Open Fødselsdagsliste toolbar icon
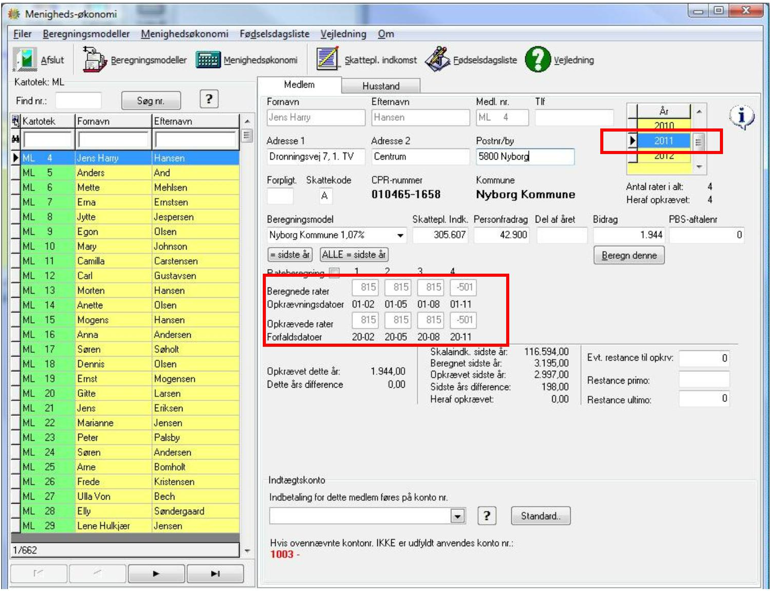Image resolution: width=773 pixels, height=592 pixels. click(x=437, y=60)
